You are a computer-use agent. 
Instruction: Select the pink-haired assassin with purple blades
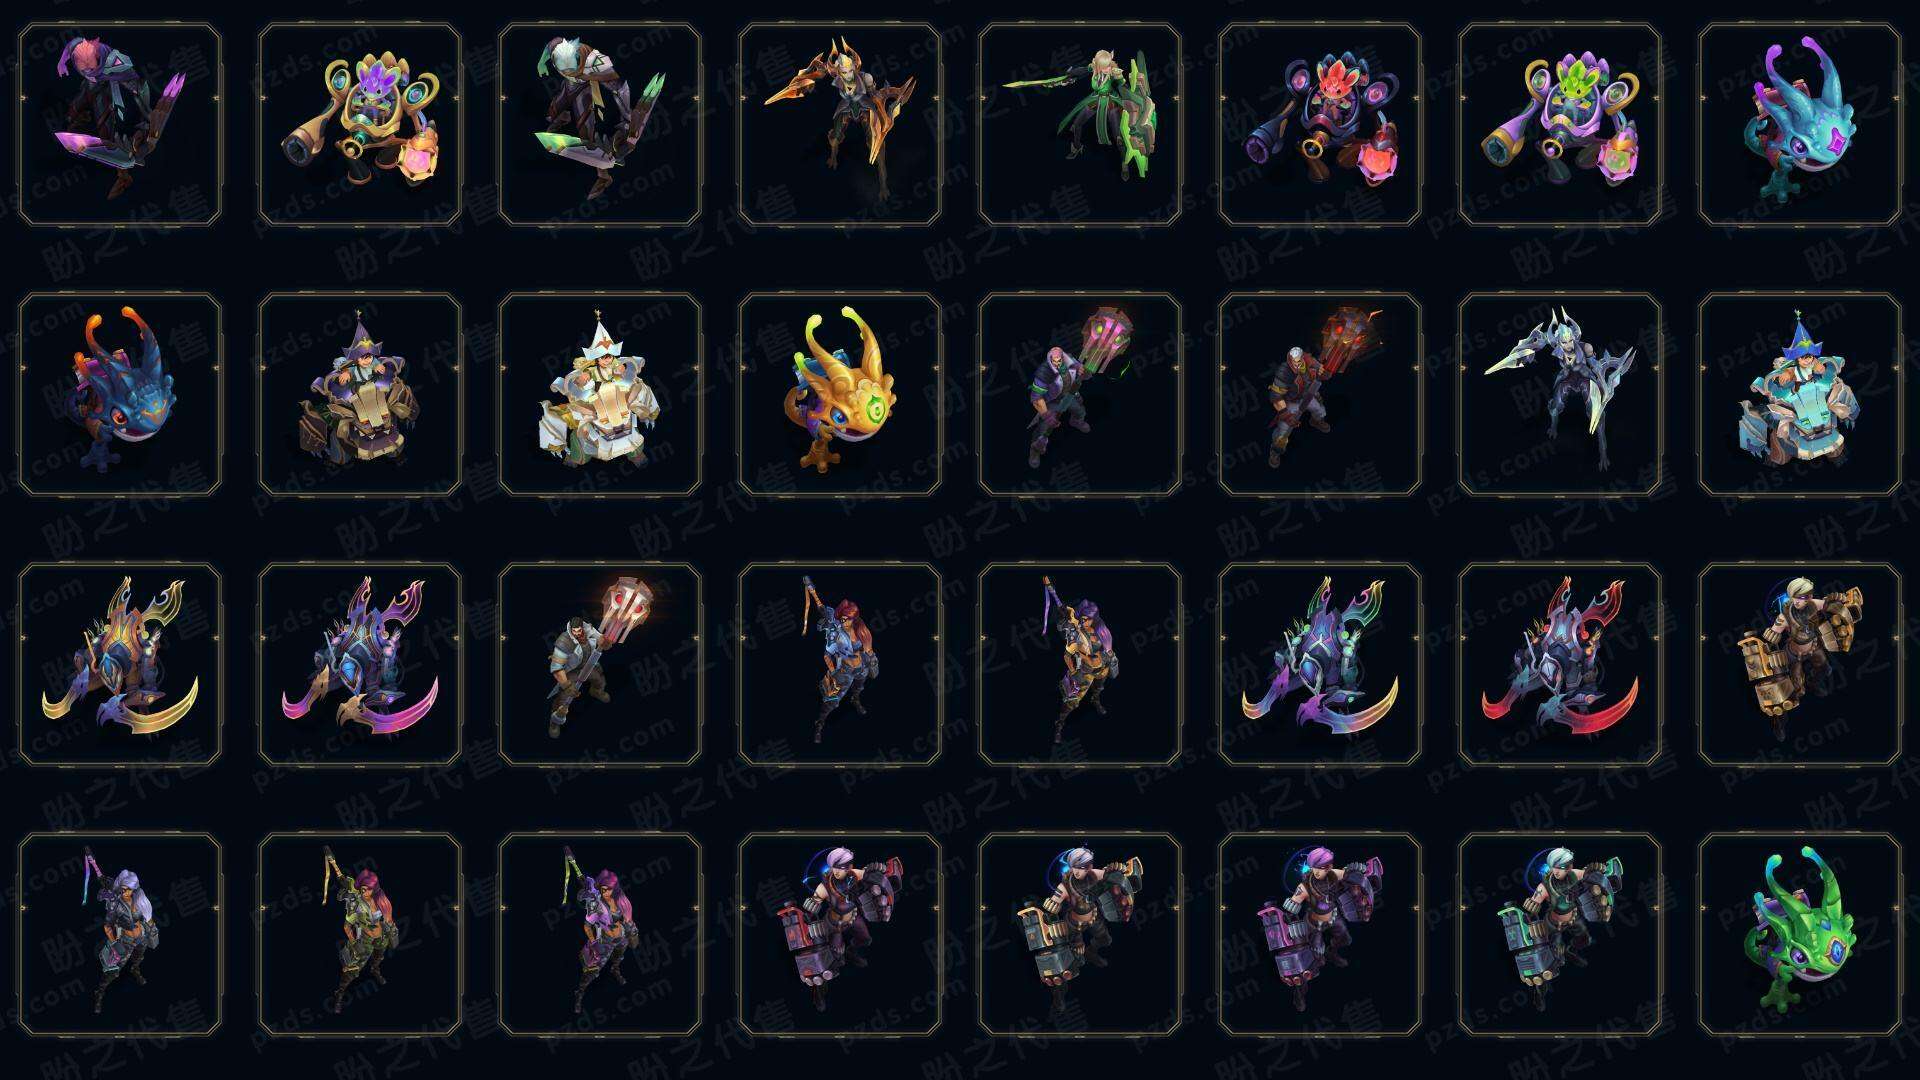click(x=120, y=125)
